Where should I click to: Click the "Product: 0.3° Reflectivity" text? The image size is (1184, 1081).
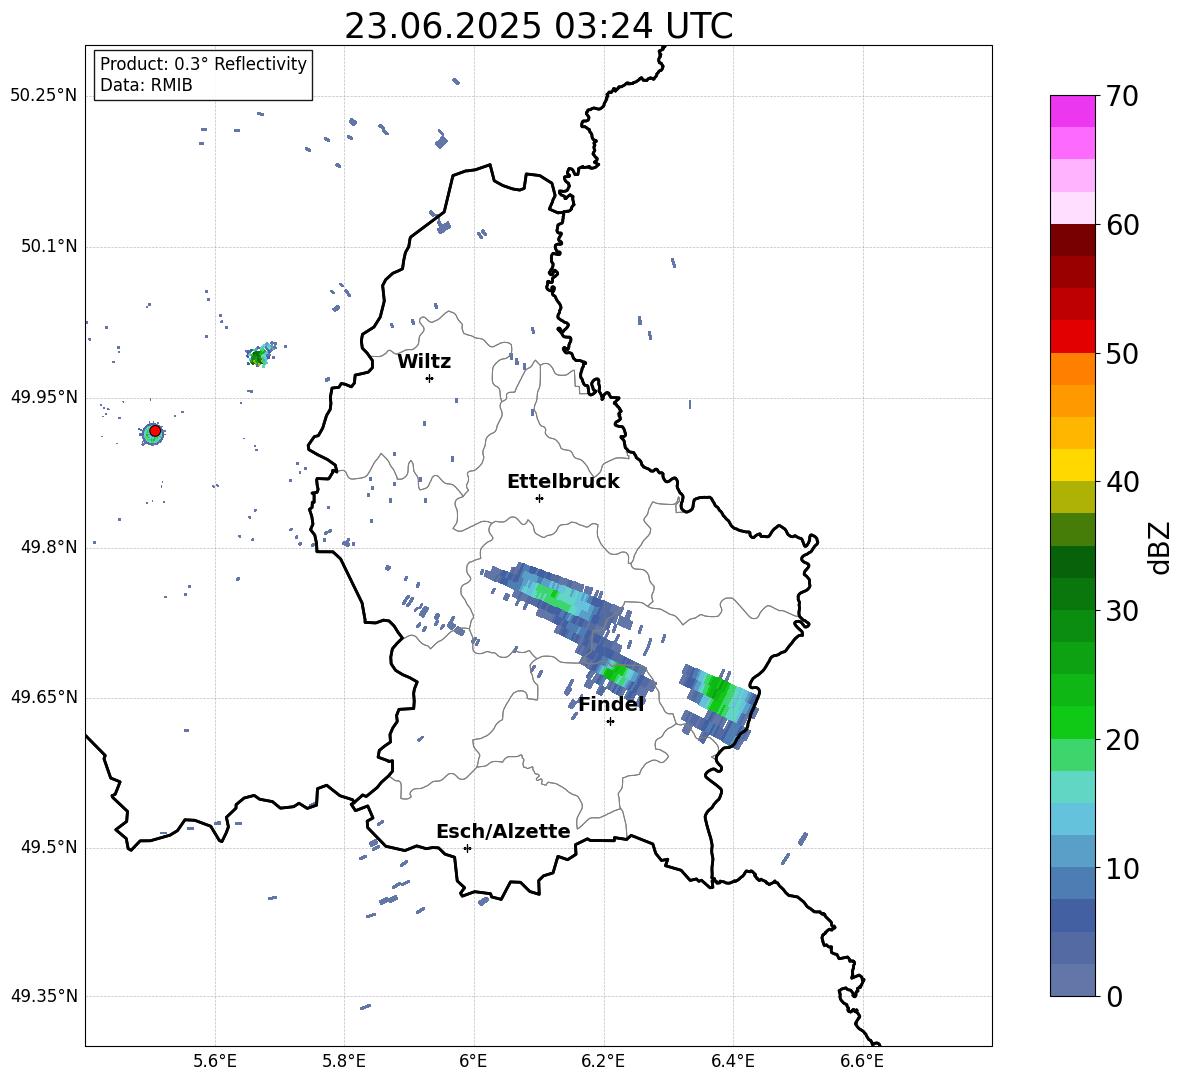click(x=203, y=63)
